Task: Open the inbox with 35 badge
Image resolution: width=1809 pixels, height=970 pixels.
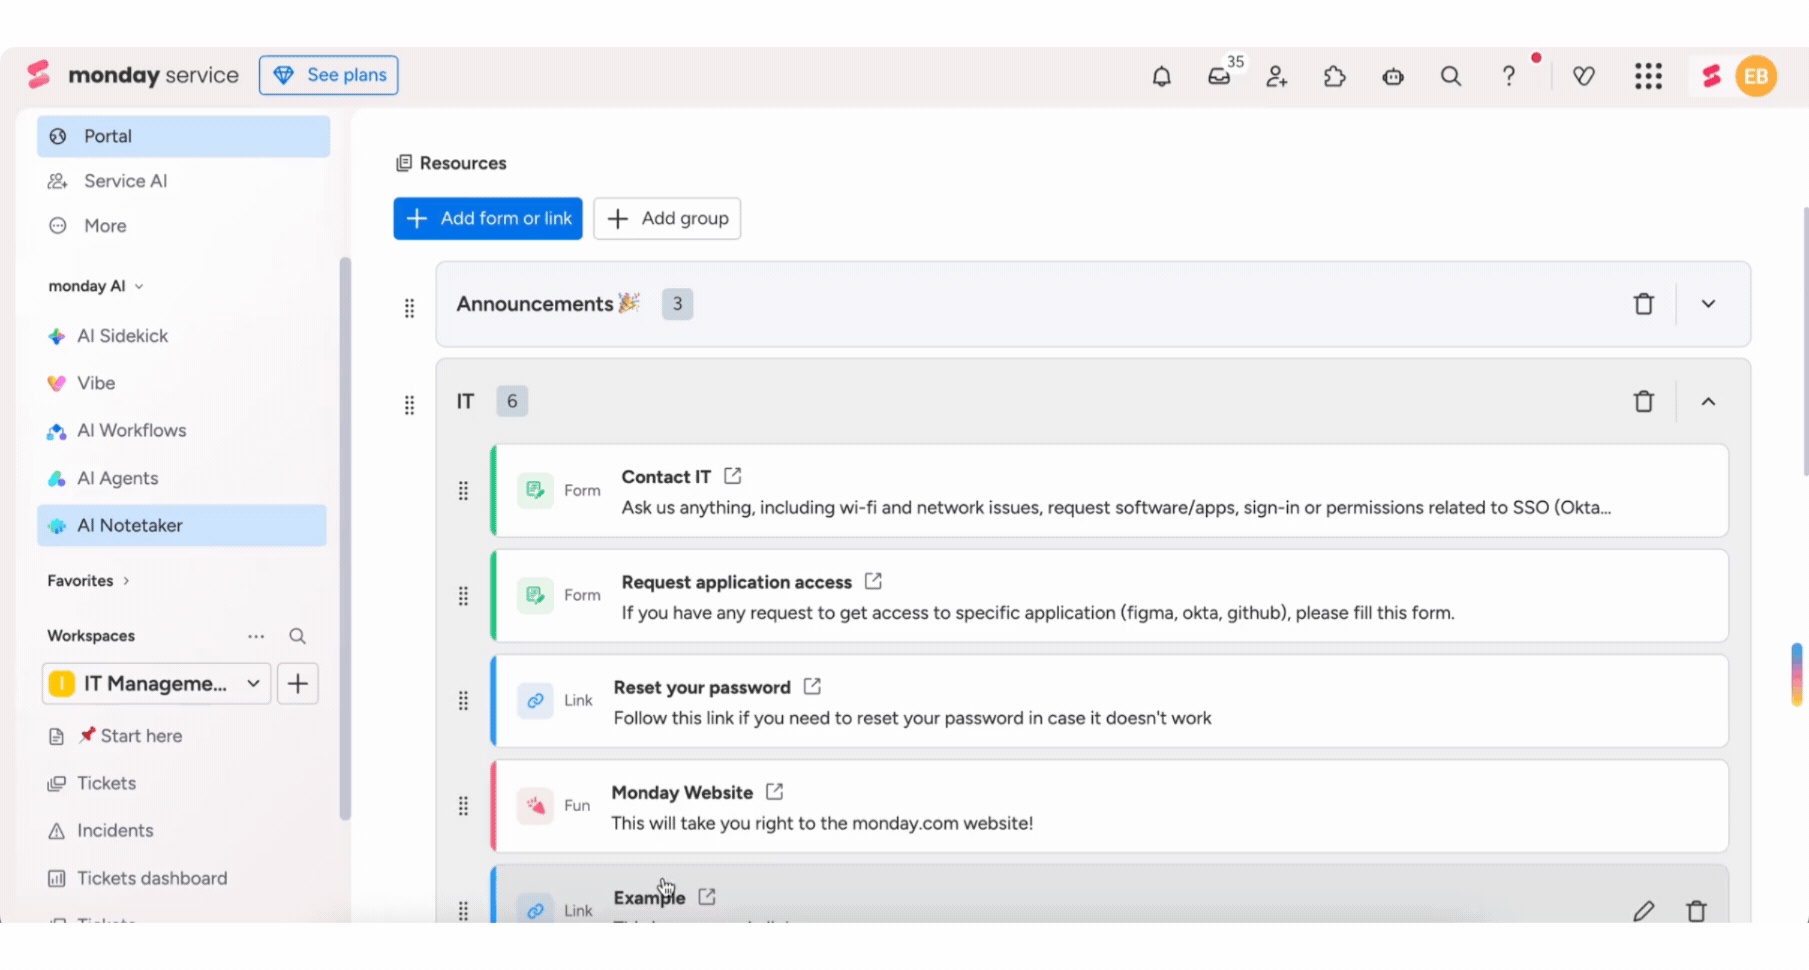Action: (1219, 76)
